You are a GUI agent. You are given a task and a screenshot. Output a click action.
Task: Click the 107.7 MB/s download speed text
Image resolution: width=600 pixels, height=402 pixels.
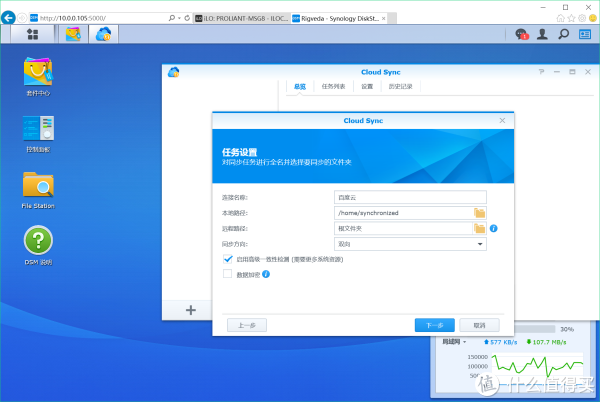coord(546,342)
